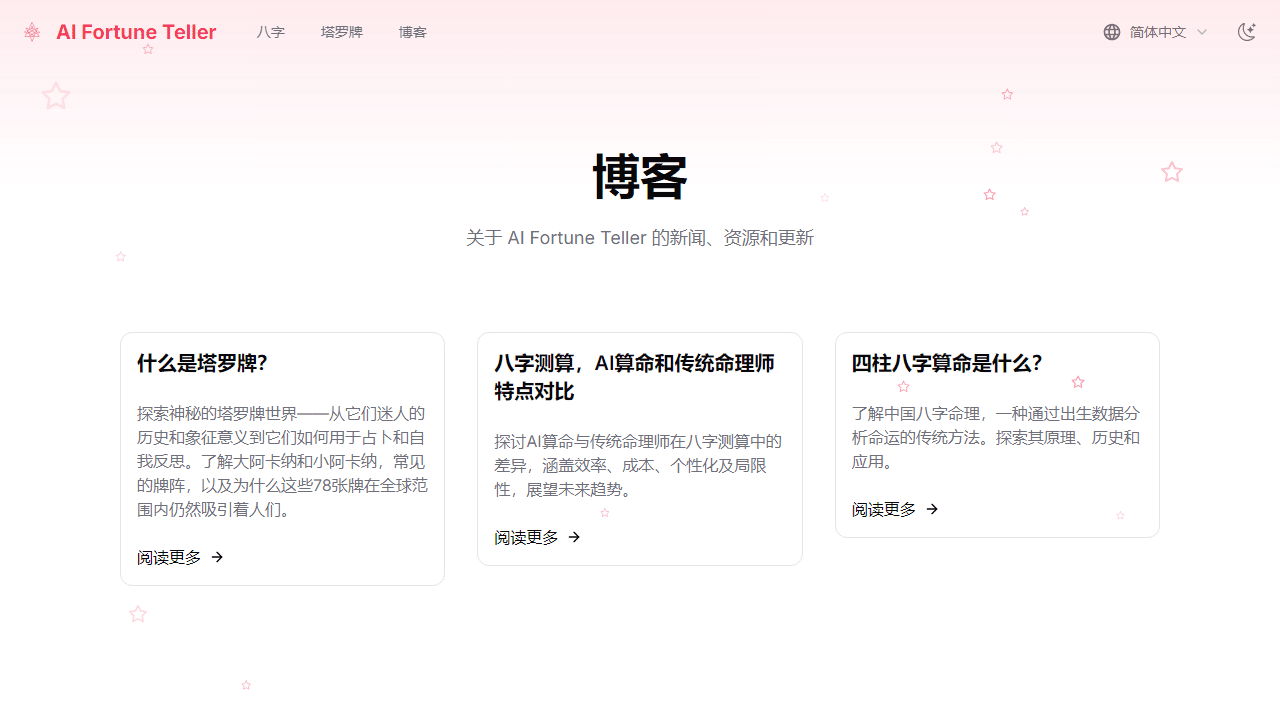1280x720 pixels.
Task: Click the 了解中国八字命理 description text
Action: 996,437
